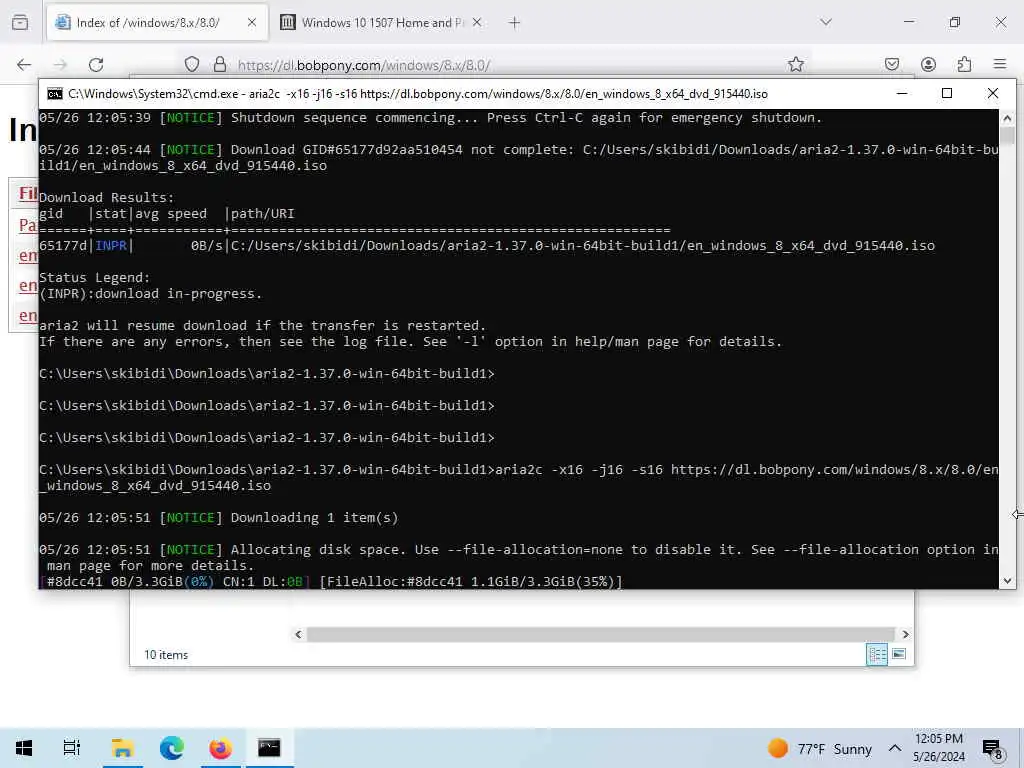
Task: Click the aria2c command line text
Action: coord(519,477)
